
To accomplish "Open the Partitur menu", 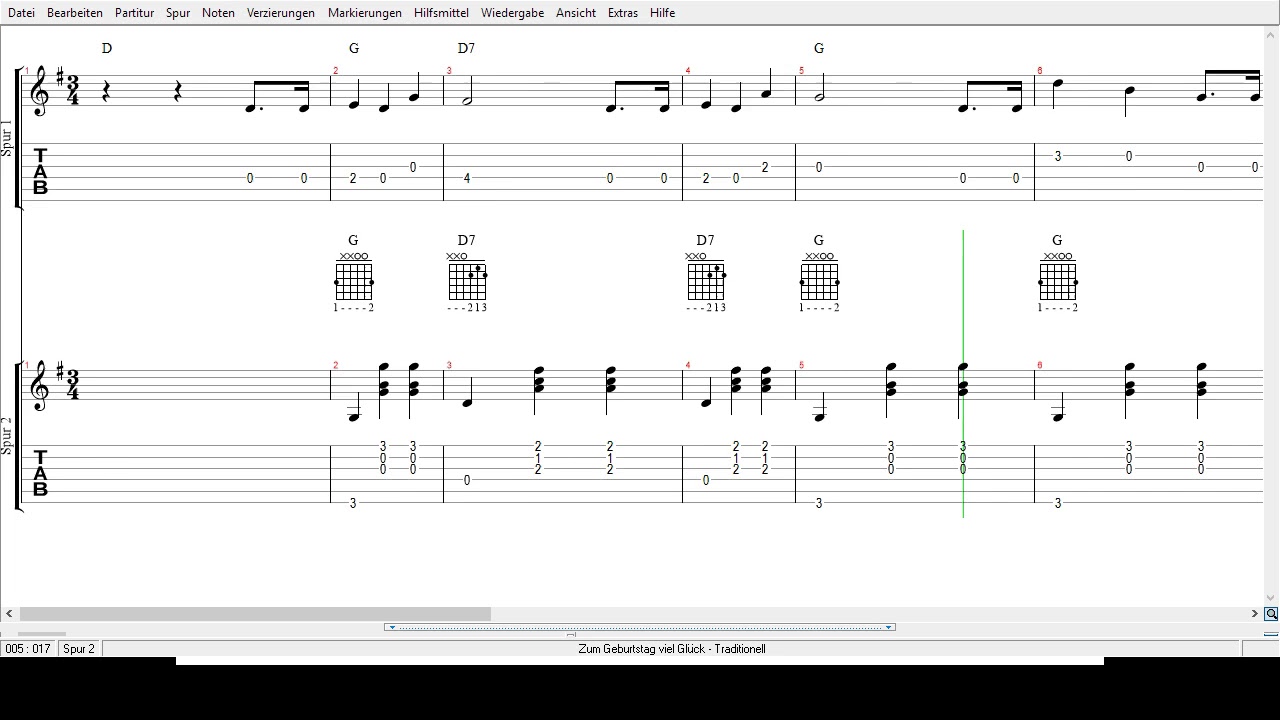I will [134, 13].
